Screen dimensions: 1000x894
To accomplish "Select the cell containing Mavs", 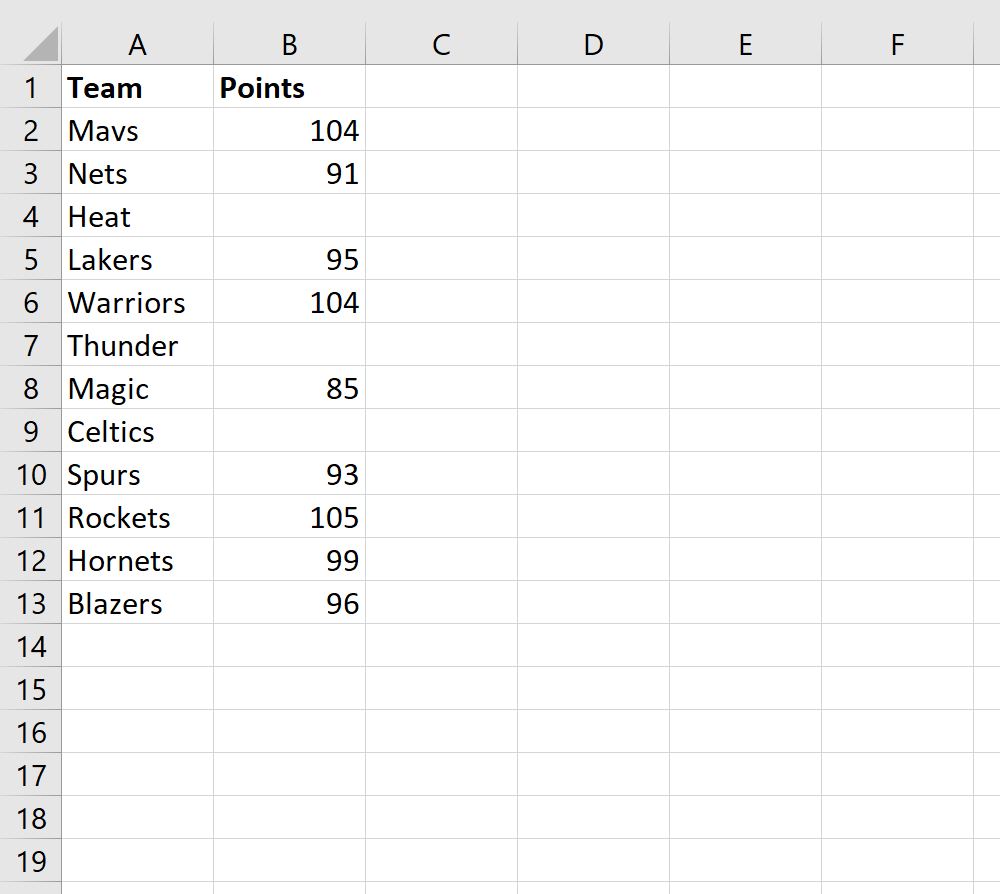I will (x=137, y=131).
